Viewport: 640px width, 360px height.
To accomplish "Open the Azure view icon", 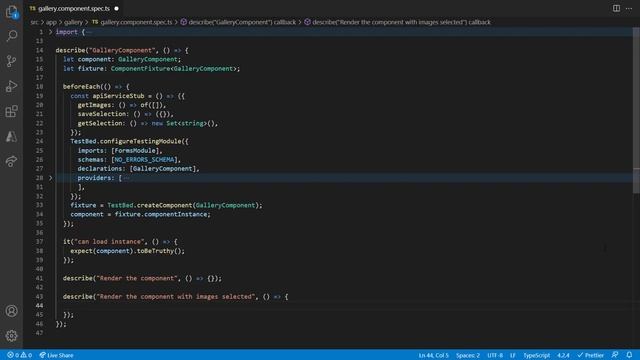I will pos(11,136).
